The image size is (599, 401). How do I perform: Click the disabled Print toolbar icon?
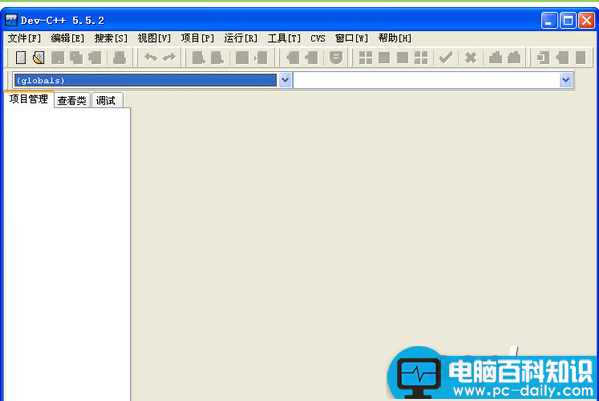coord(119,58)
